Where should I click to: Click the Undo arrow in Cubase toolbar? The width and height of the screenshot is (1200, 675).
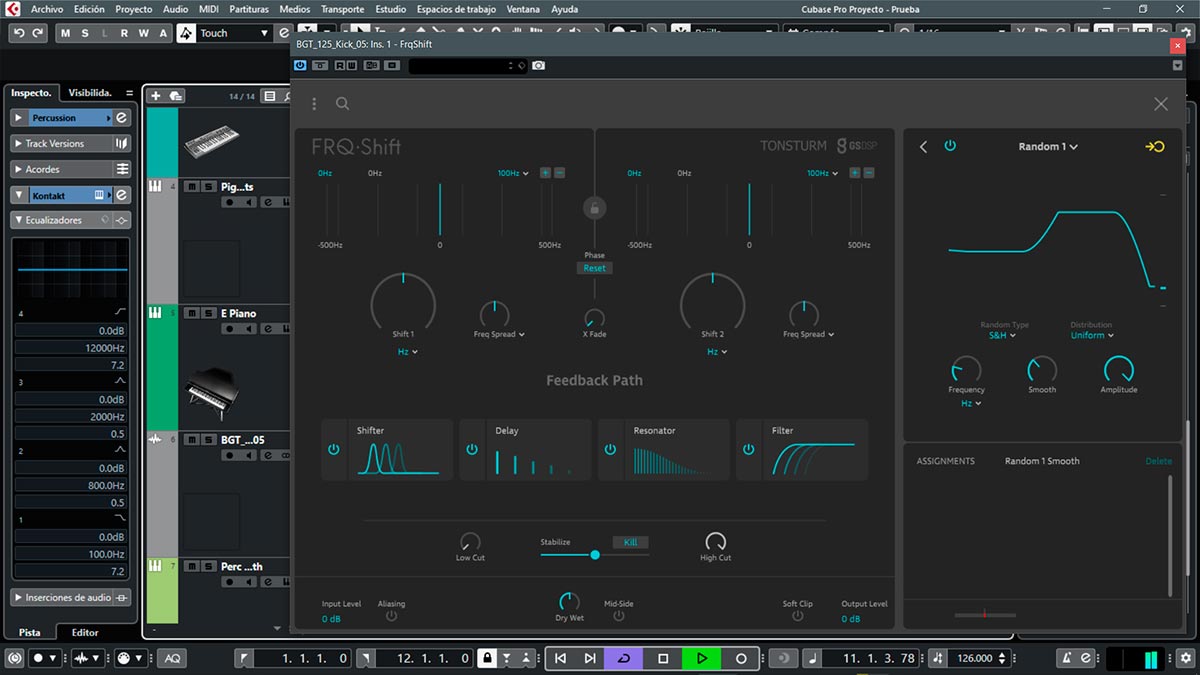(x=18, y=33)
